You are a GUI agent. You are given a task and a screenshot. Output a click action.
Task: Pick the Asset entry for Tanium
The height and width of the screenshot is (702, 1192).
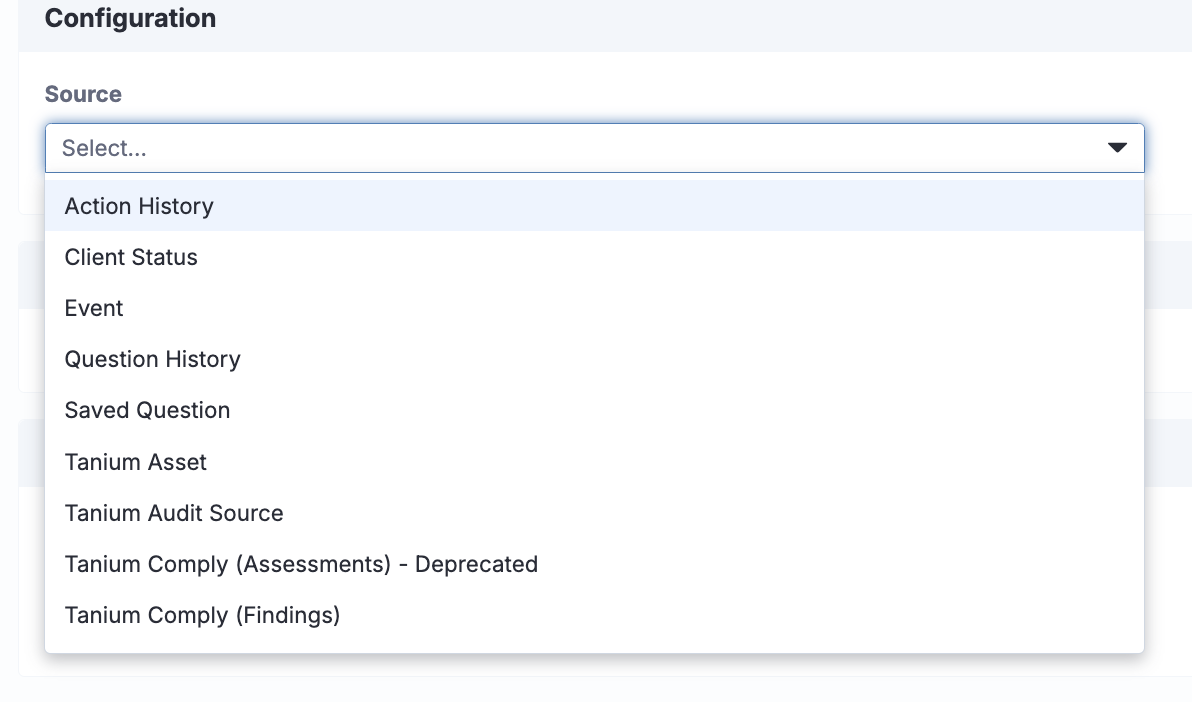pyautogui.click(x=135, y=462)
